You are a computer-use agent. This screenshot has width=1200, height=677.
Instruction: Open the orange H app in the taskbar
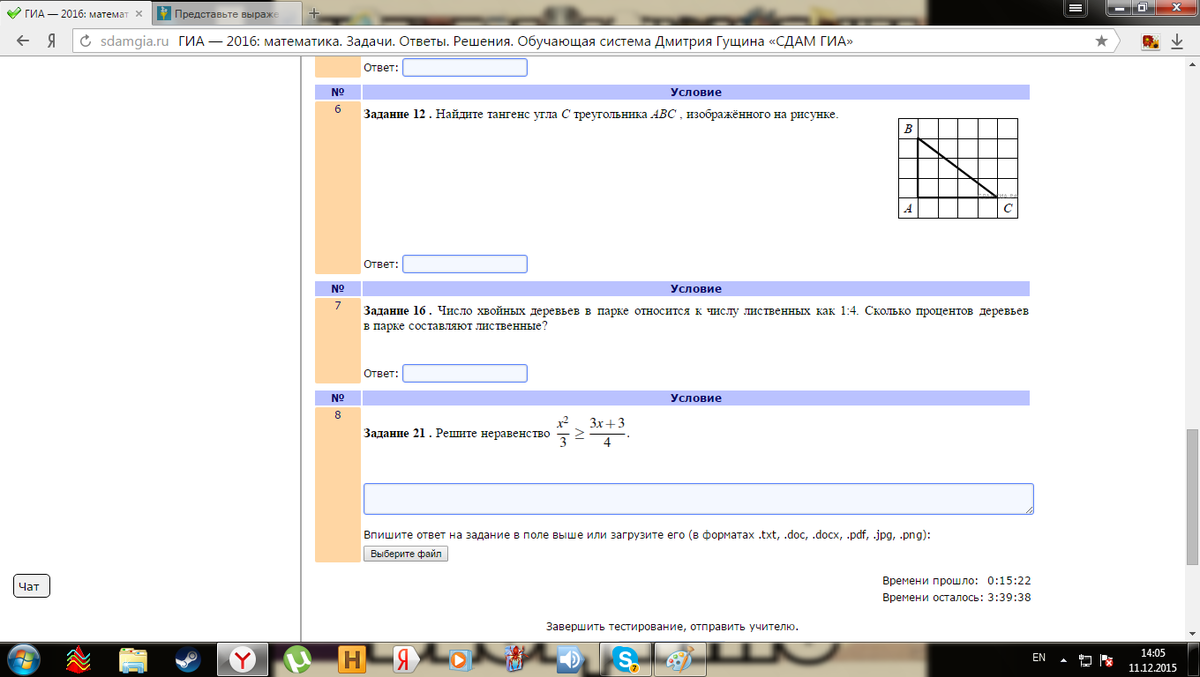click(x=351, y=659)
